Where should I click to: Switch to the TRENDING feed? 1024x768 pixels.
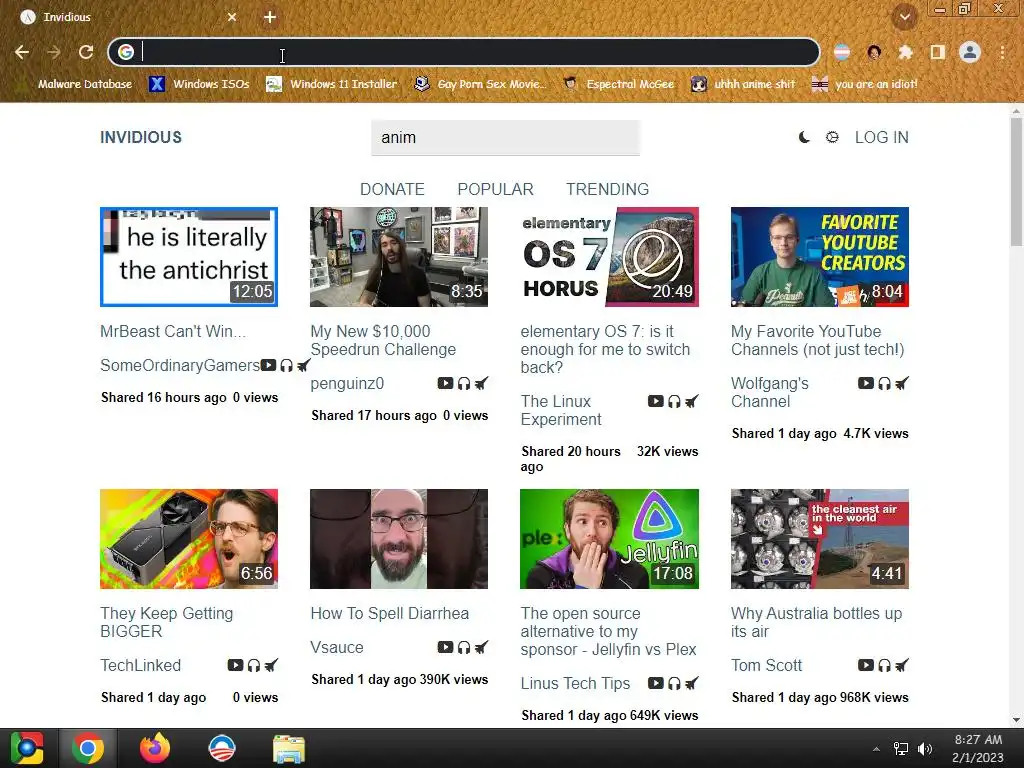click(x=607, y=189)
